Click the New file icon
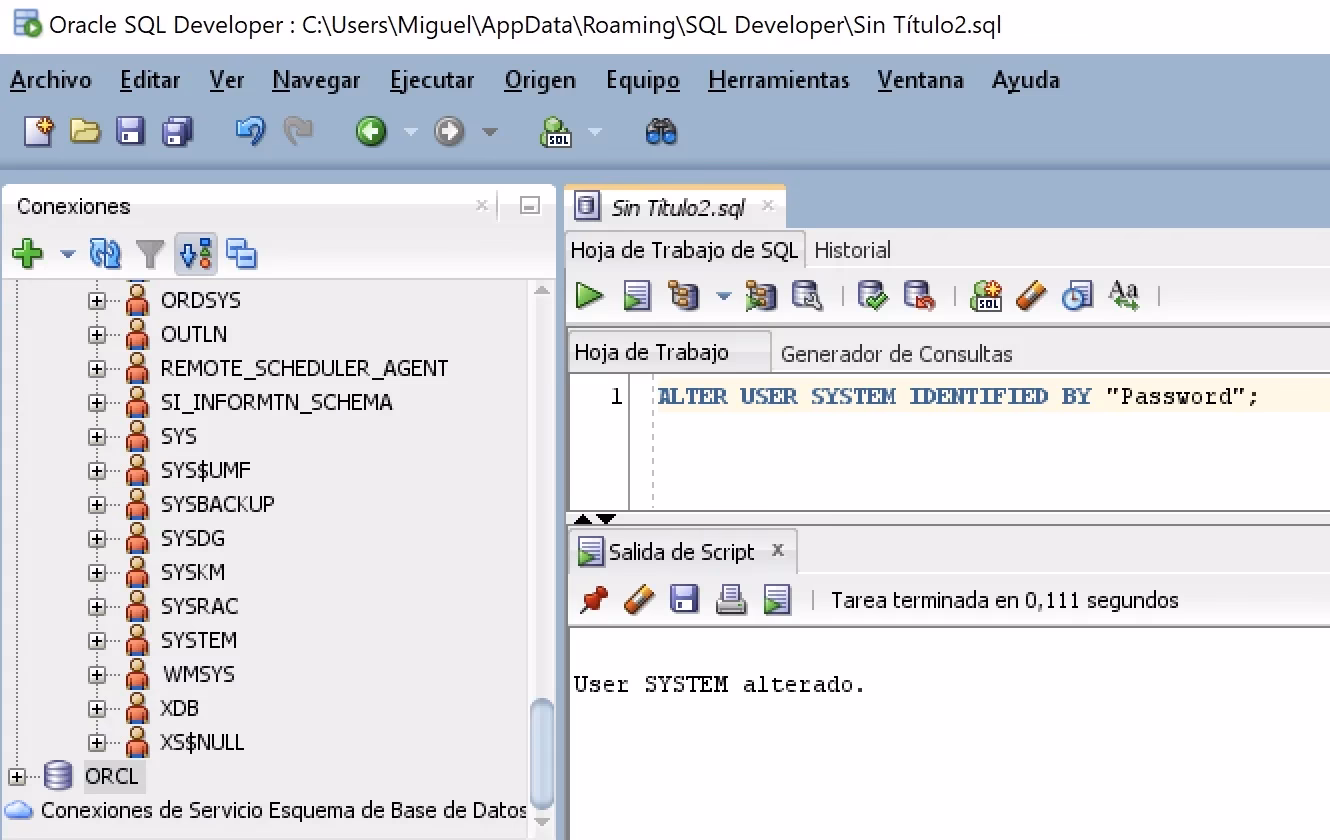Image resolution: width=1330 pixels, height=840 pixels. [x=38, y=131]
